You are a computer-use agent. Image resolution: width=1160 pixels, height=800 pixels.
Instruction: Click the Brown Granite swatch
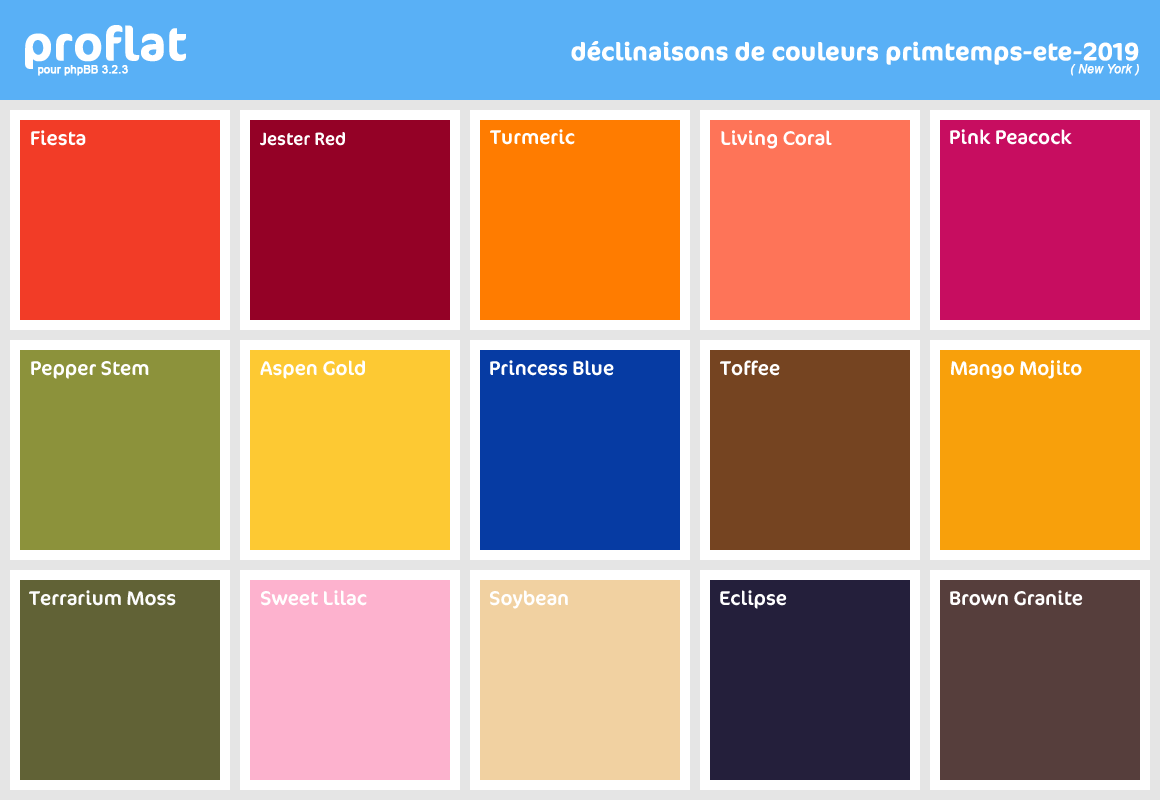coord(1040,680)
